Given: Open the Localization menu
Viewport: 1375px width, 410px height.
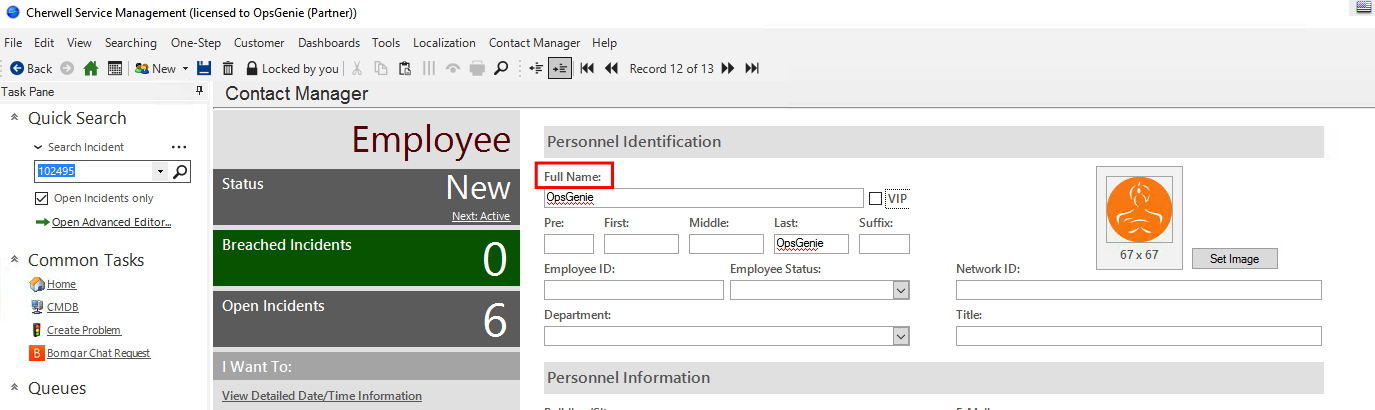Looking at the screenshot, I should (444, 43).
